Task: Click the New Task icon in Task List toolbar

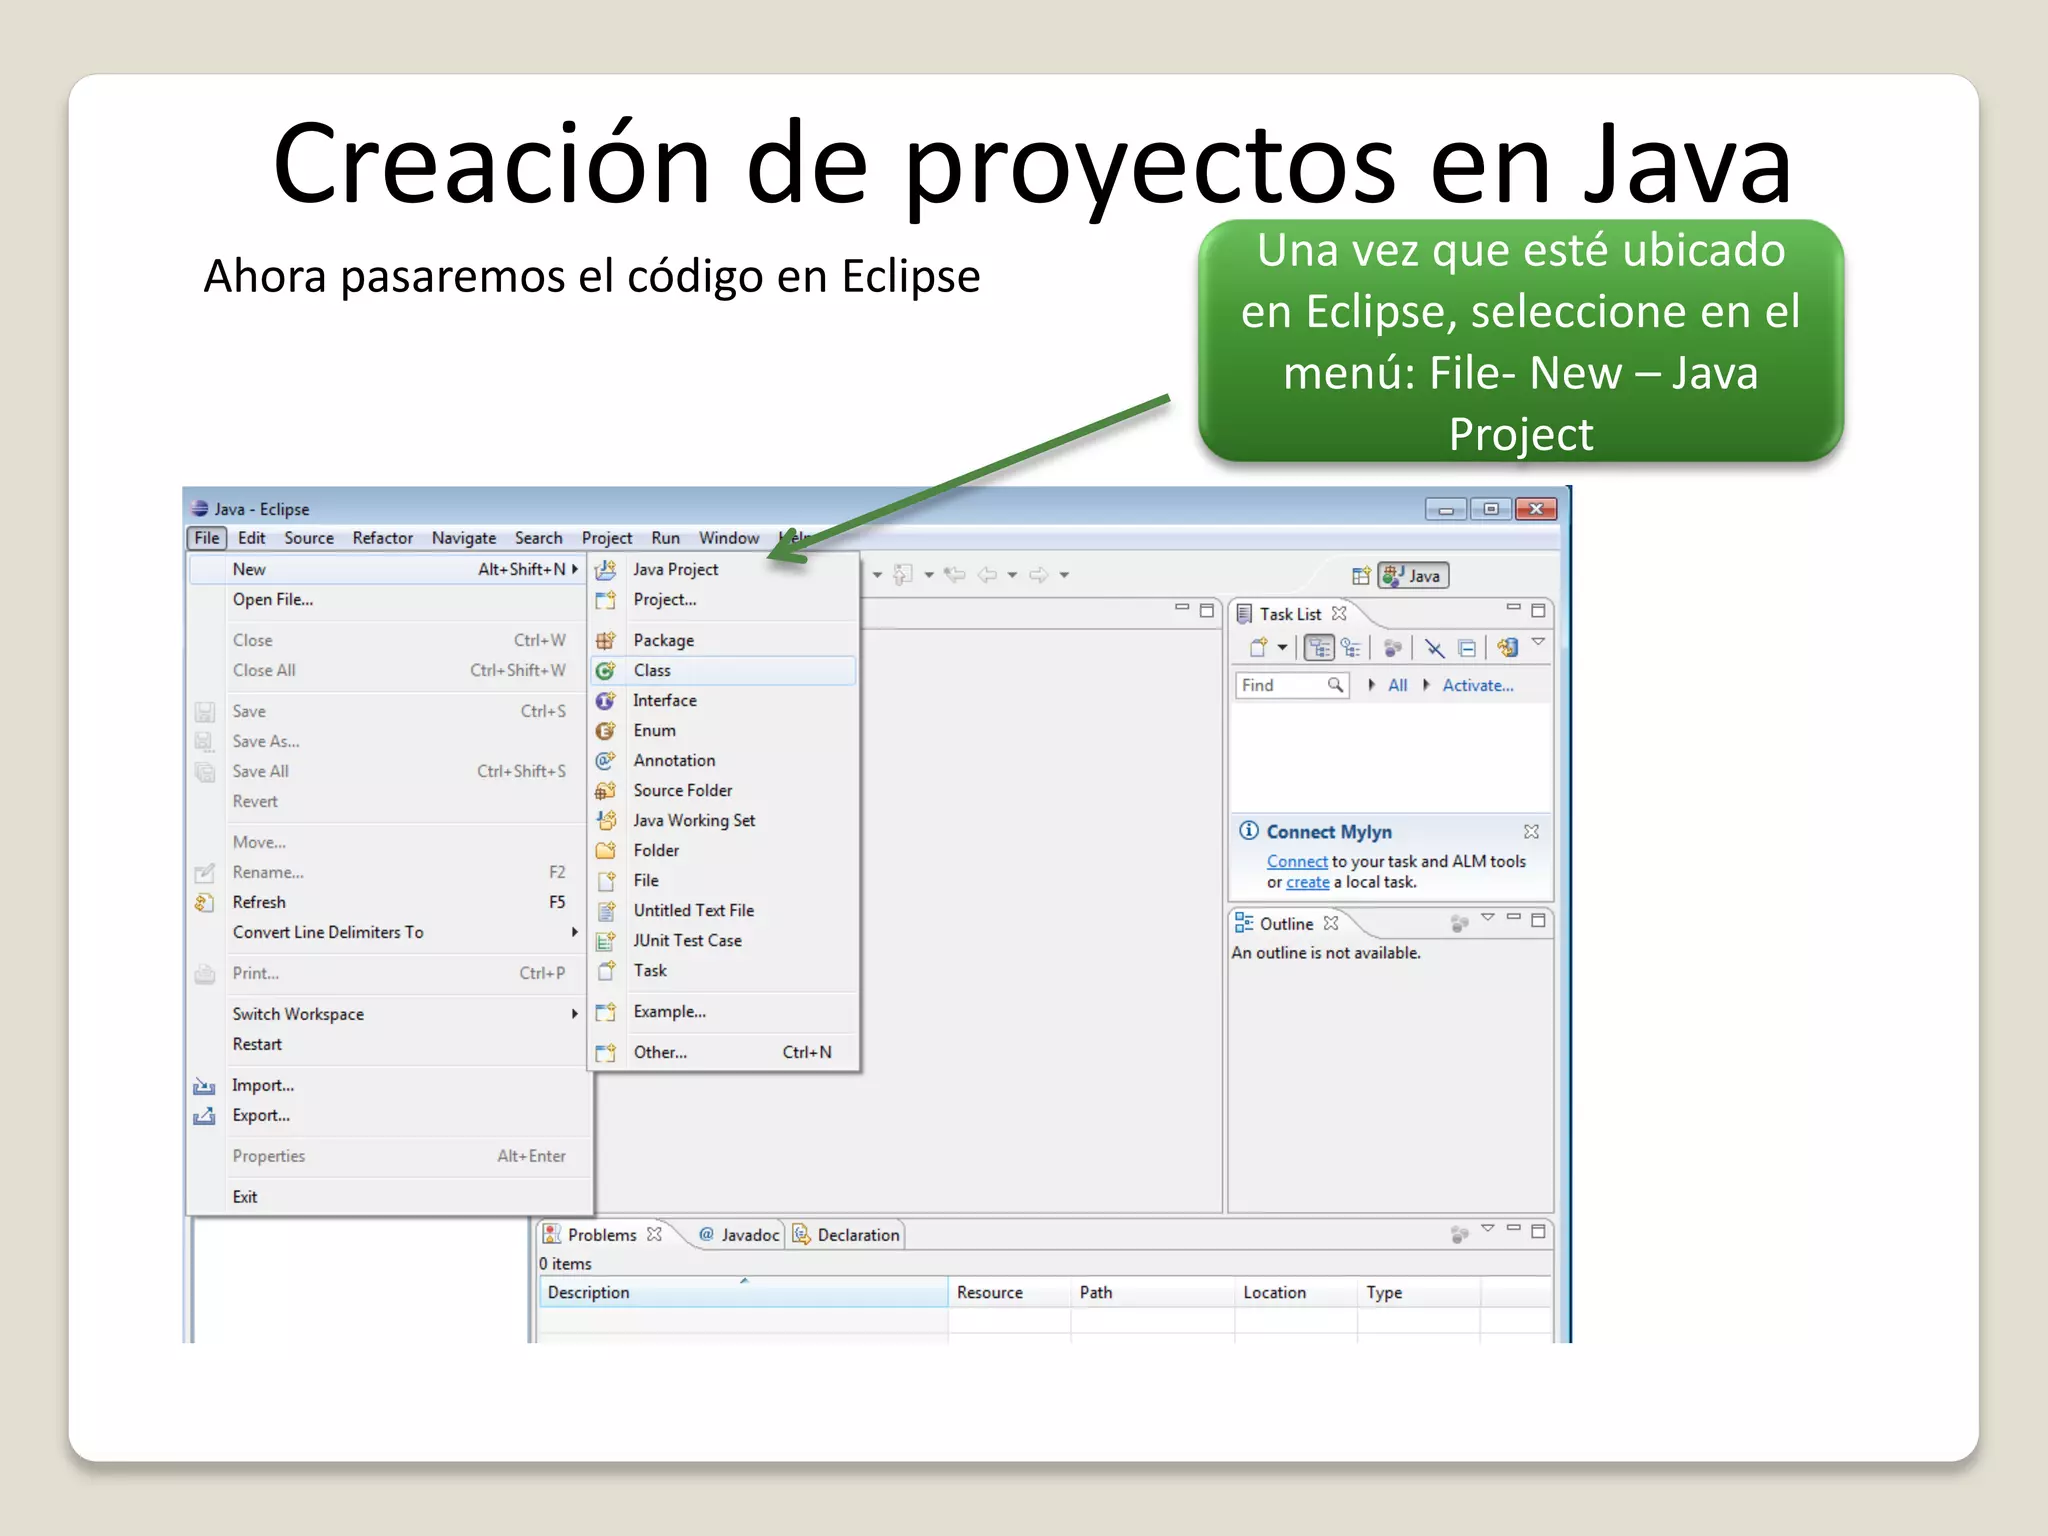Action: 1259,648
